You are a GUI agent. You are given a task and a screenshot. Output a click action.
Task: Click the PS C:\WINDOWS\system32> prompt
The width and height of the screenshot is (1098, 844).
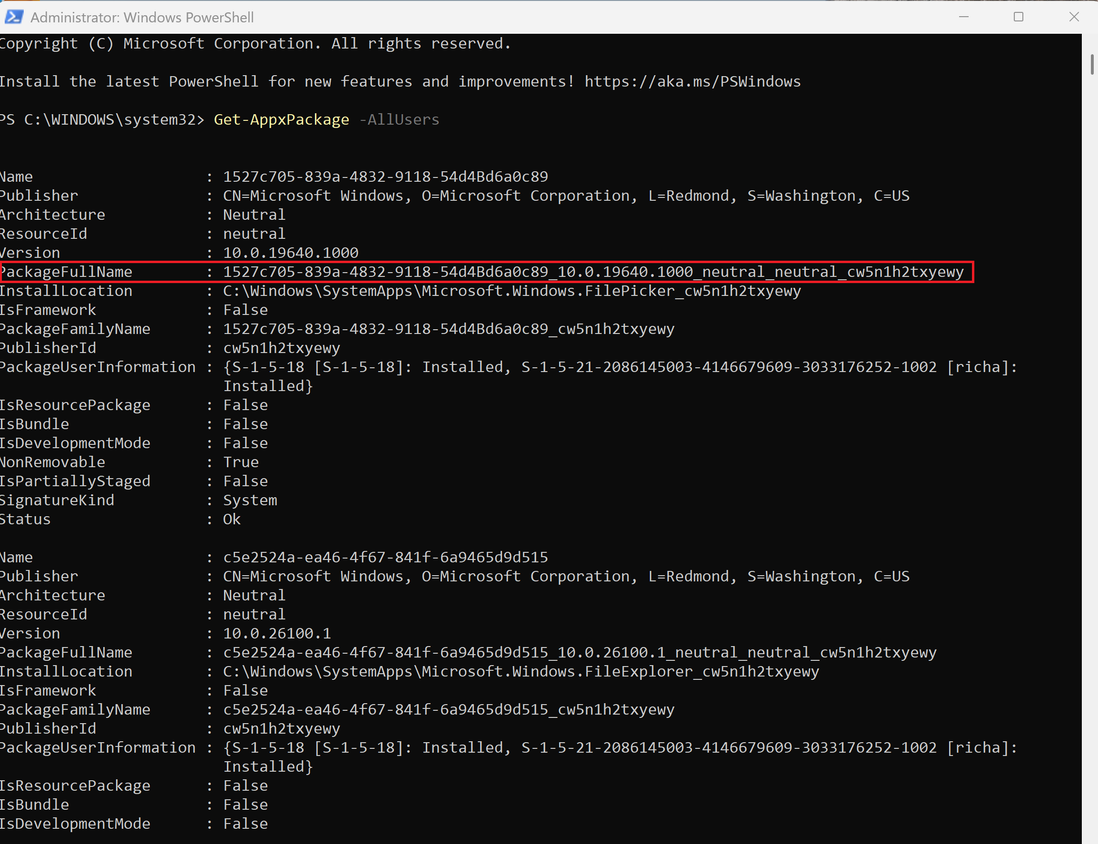click(102, 120)
